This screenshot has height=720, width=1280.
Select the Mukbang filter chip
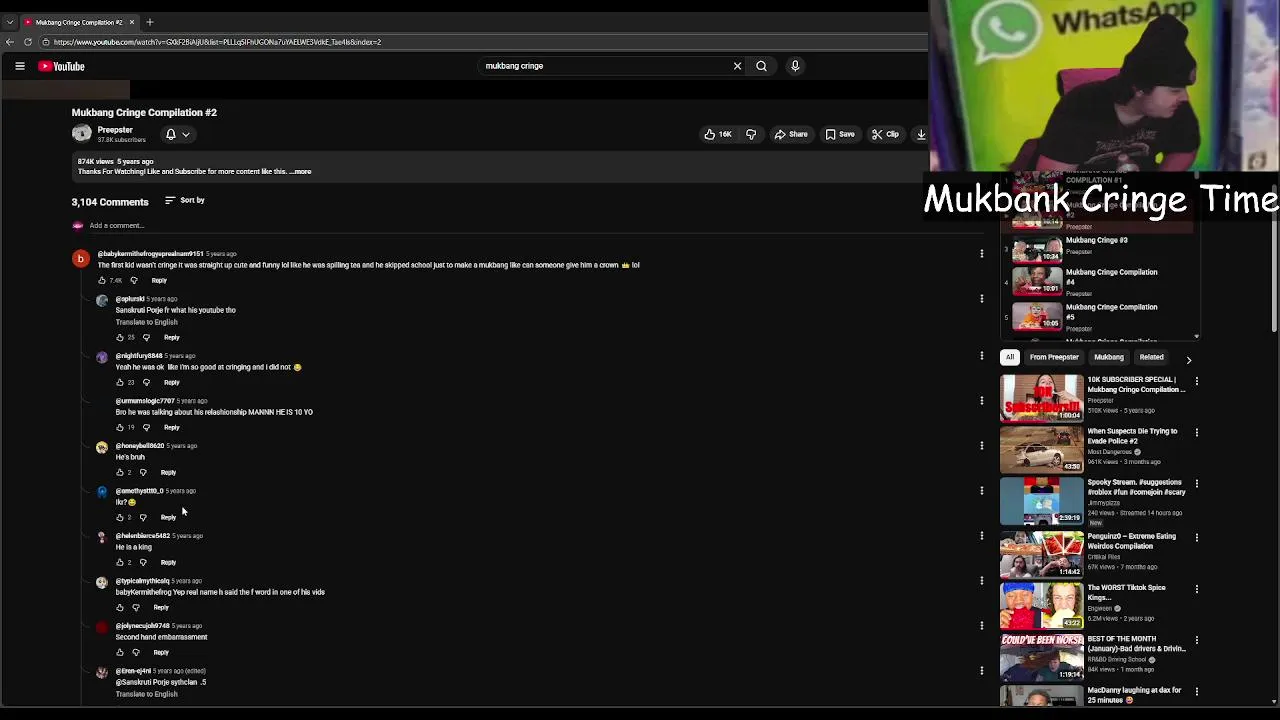tap(1108, 357)
